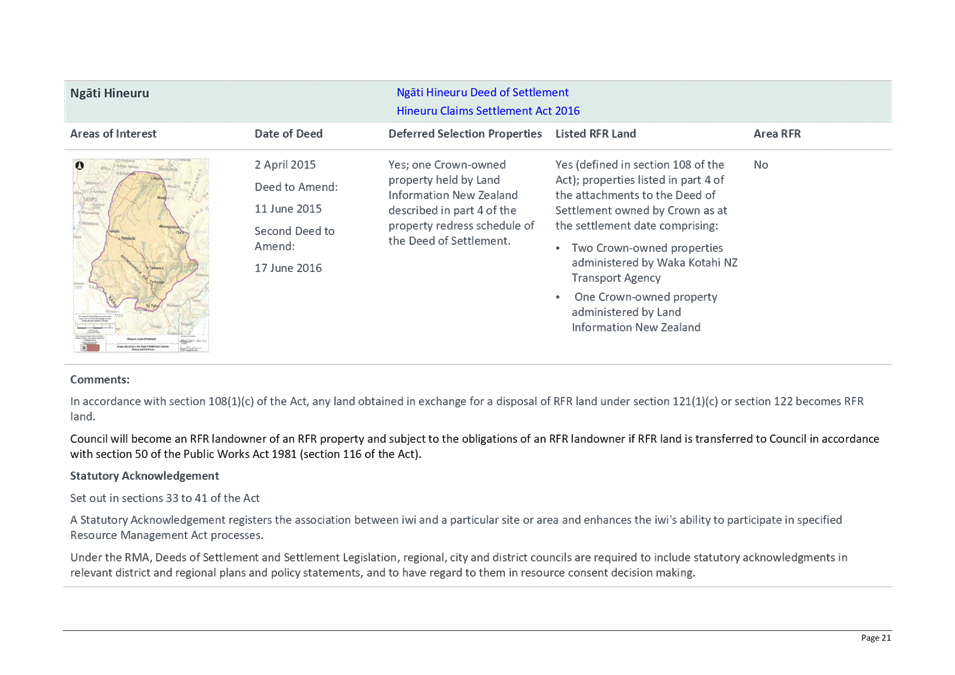
Task: Select the Comments heading
Action: 100,380
